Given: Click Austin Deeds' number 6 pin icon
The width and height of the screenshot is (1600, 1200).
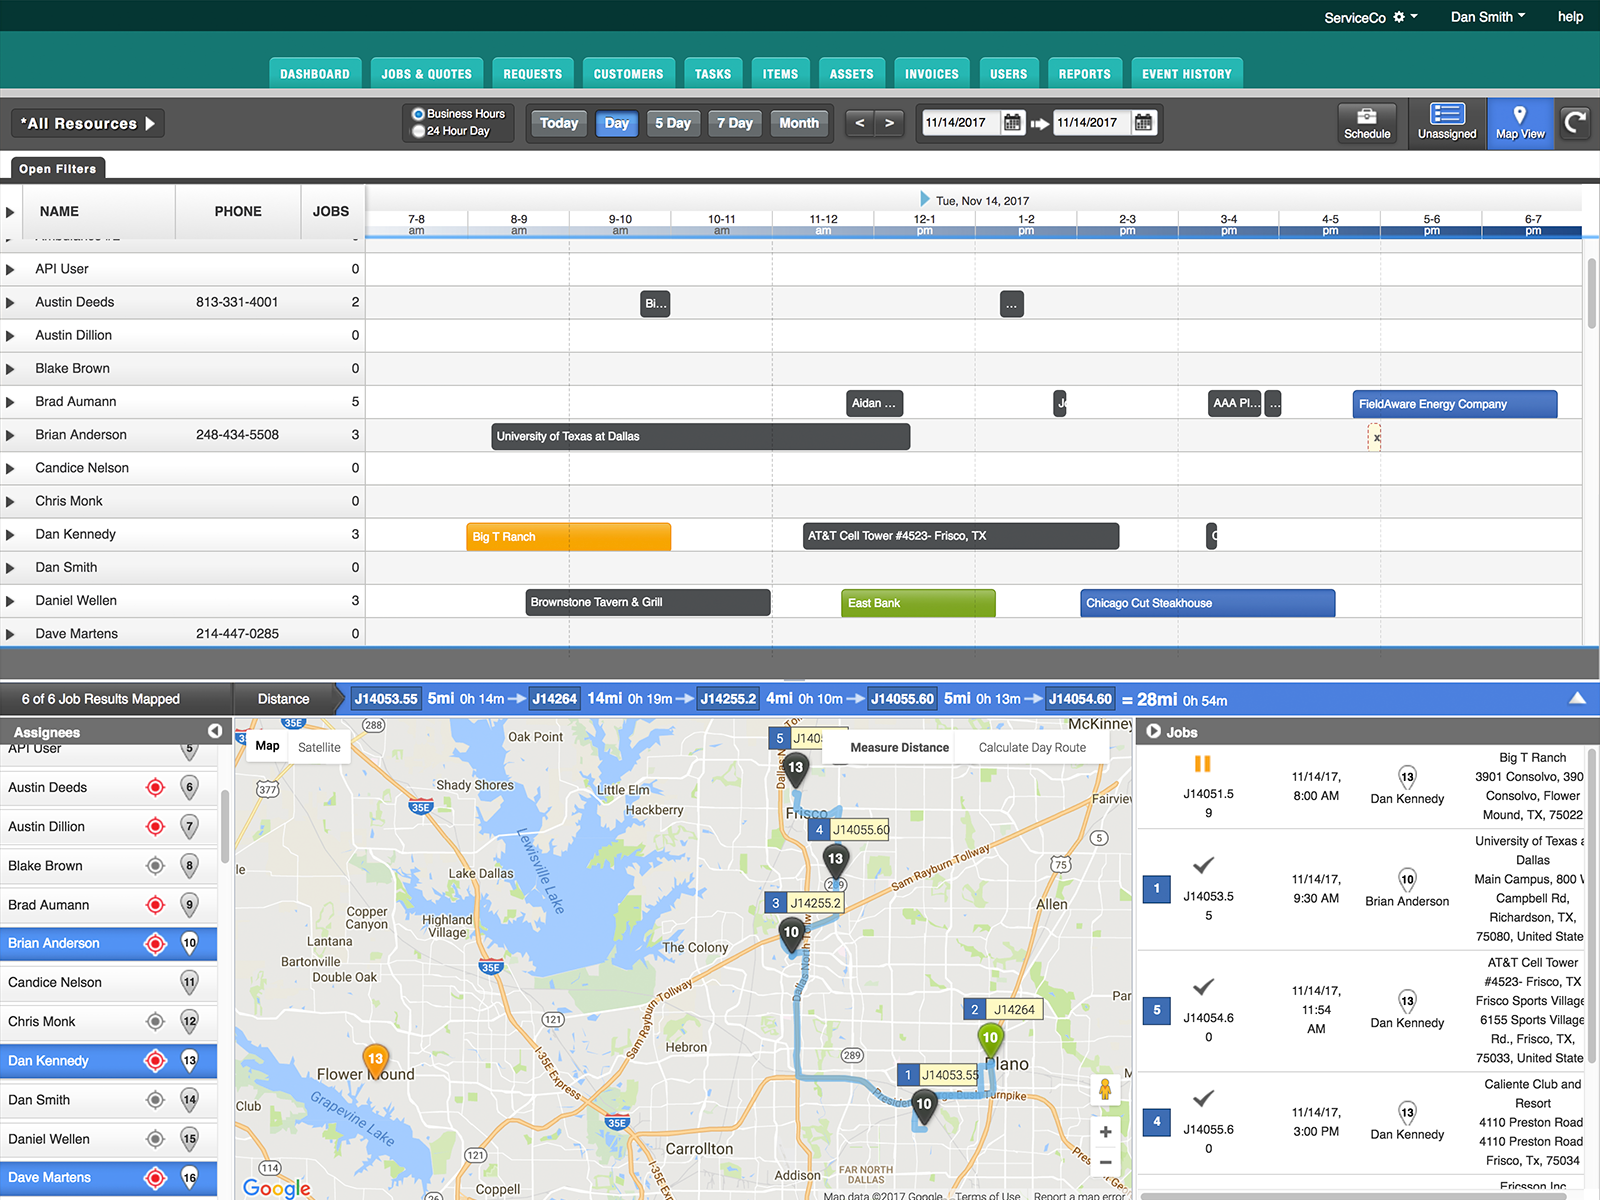Looking at the screenshot, I should tap(189, 788).
